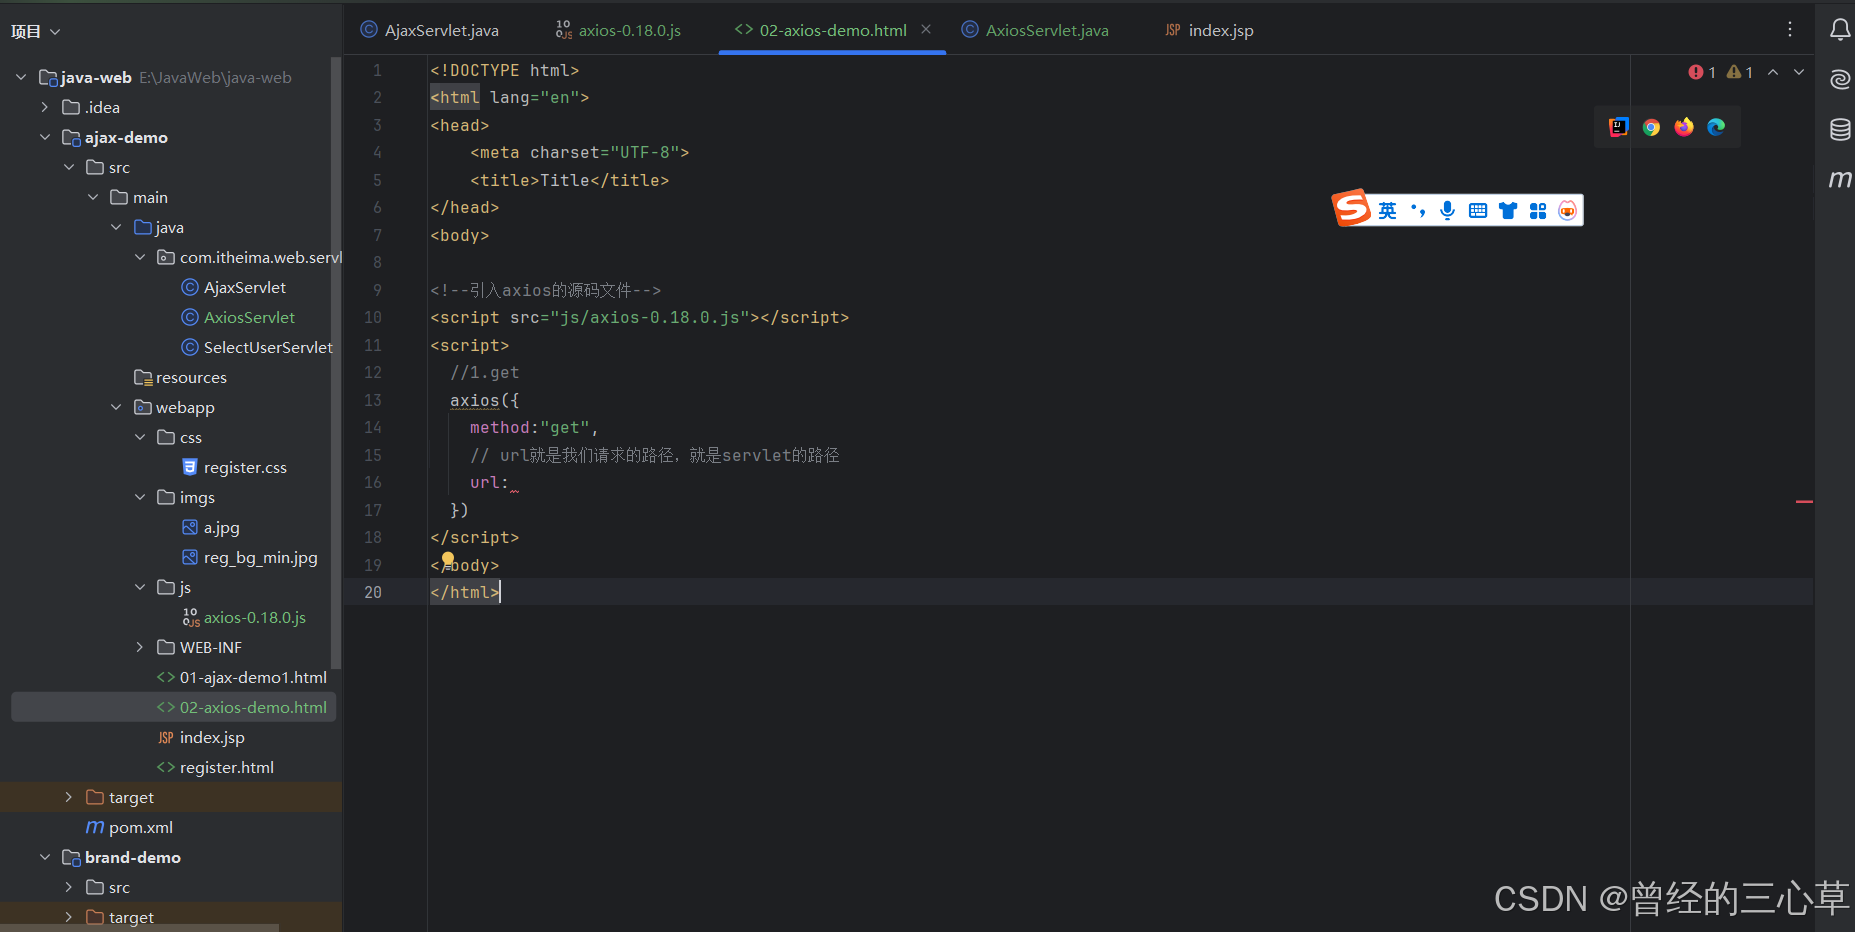Image resolution: width=1855 pixels, height=932 pixels.
Task: Collapse the java-web project root
Action: 21,77
